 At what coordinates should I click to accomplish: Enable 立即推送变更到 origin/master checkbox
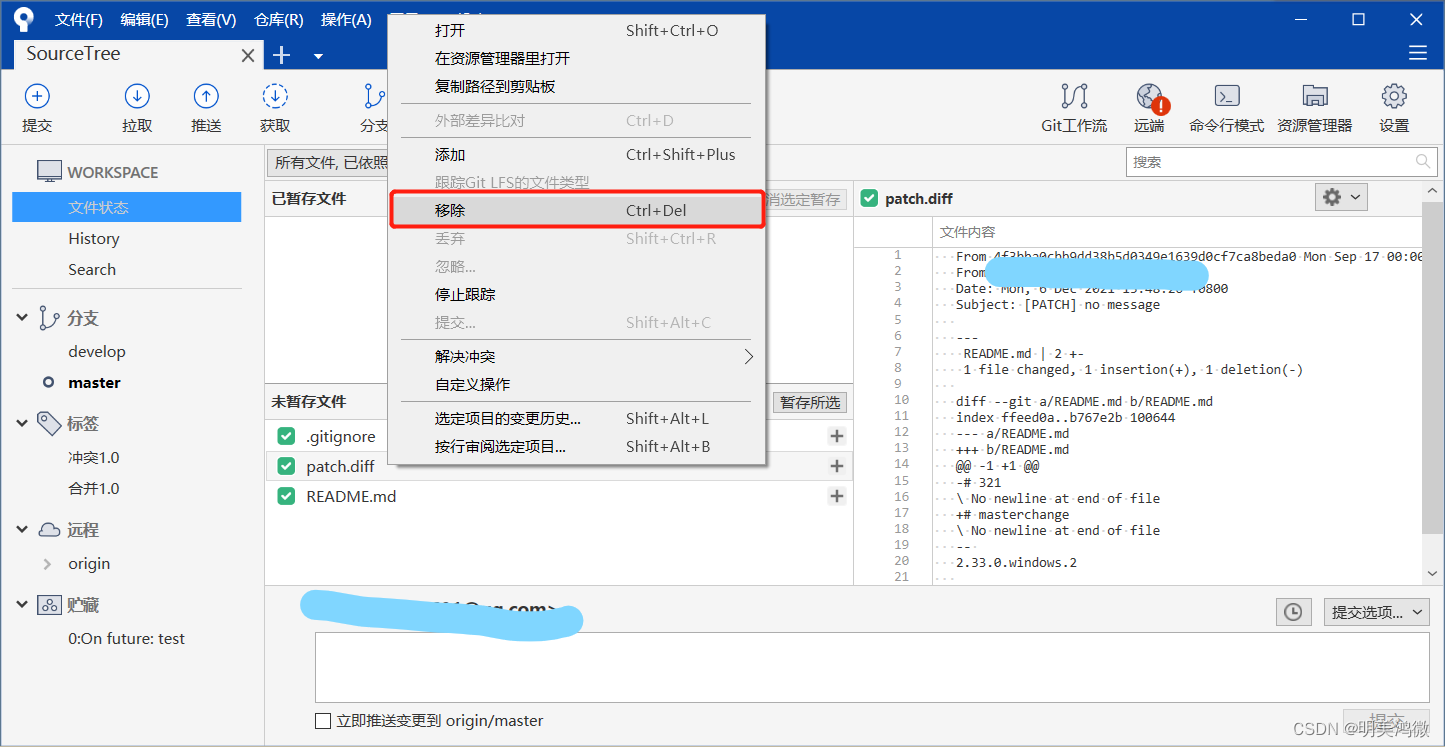(323, 721)
